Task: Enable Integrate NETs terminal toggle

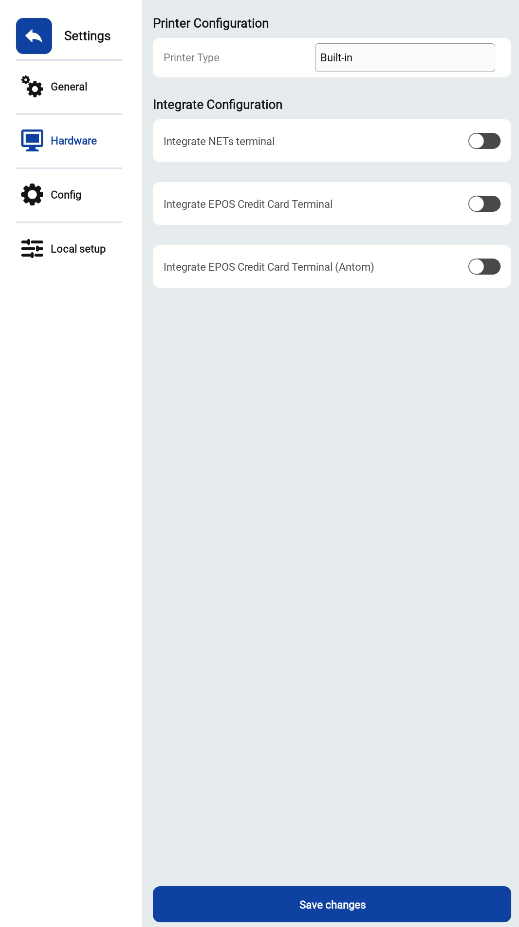Action: pos(484,141)
